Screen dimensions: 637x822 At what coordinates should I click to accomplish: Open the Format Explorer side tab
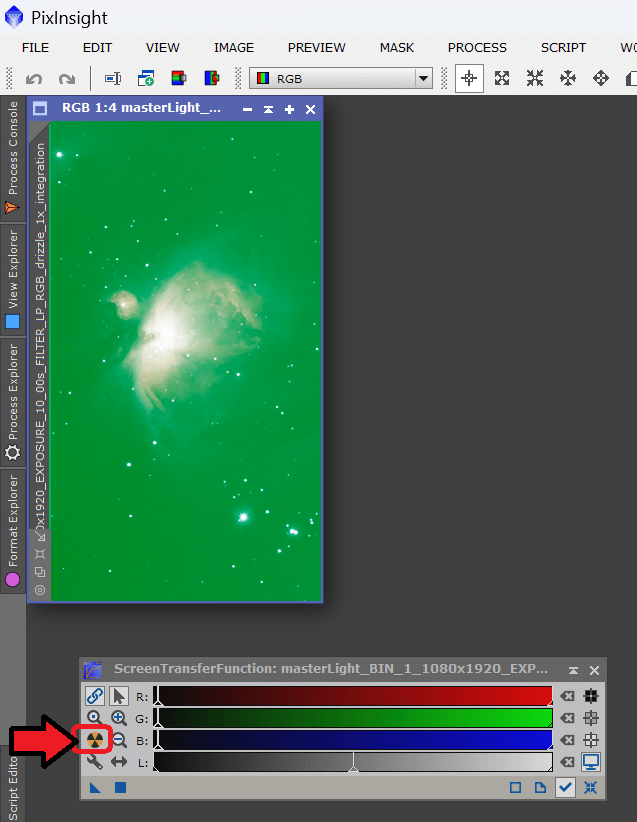coord(13,531)
